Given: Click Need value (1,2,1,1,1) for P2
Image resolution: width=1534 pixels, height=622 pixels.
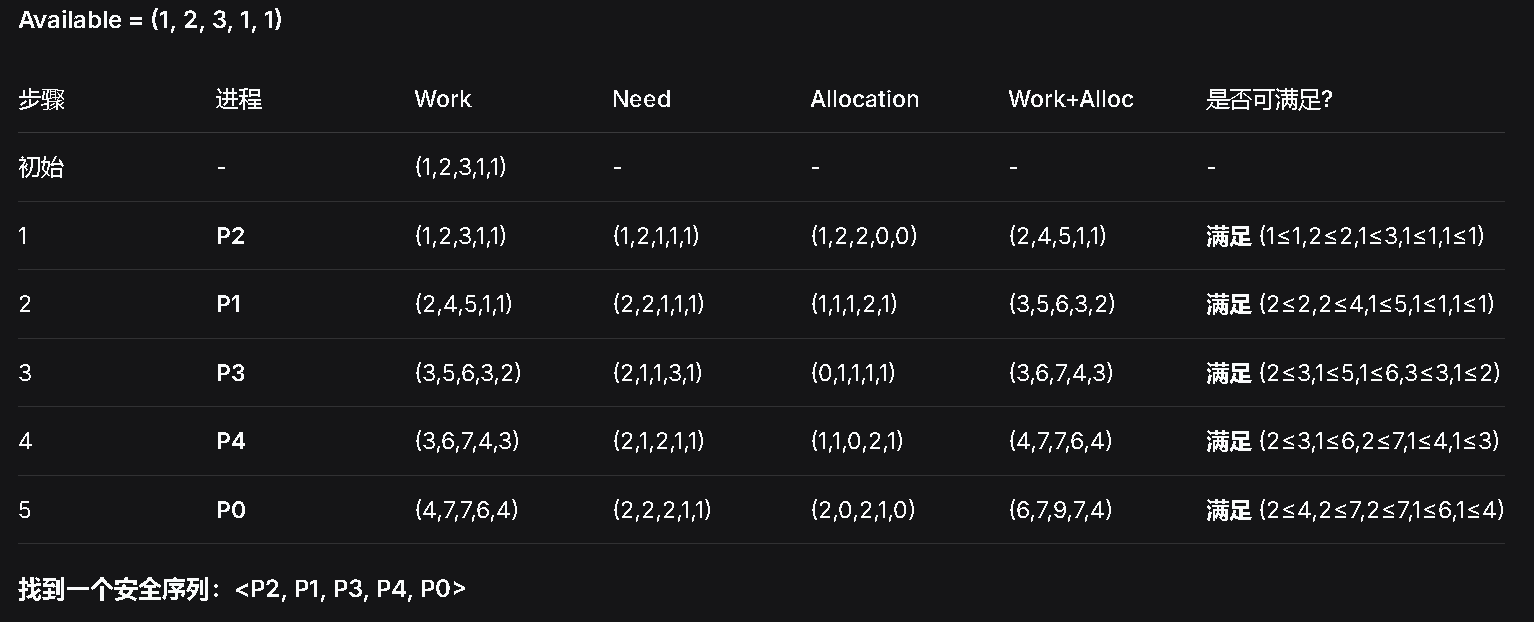Looking at the screenshot, I should [x=656, y=236].
